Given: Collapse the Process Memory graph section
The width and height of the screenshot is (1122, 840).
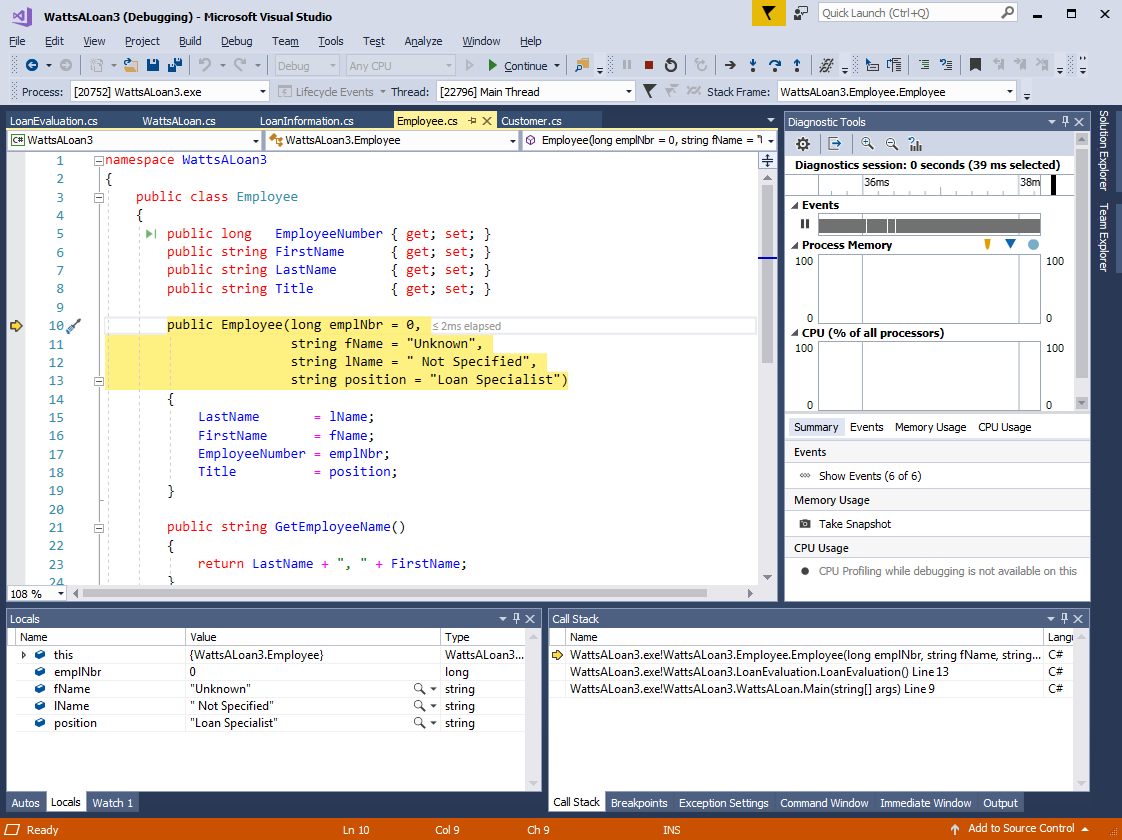Looking at the screenshot, I should click(795, 245).
